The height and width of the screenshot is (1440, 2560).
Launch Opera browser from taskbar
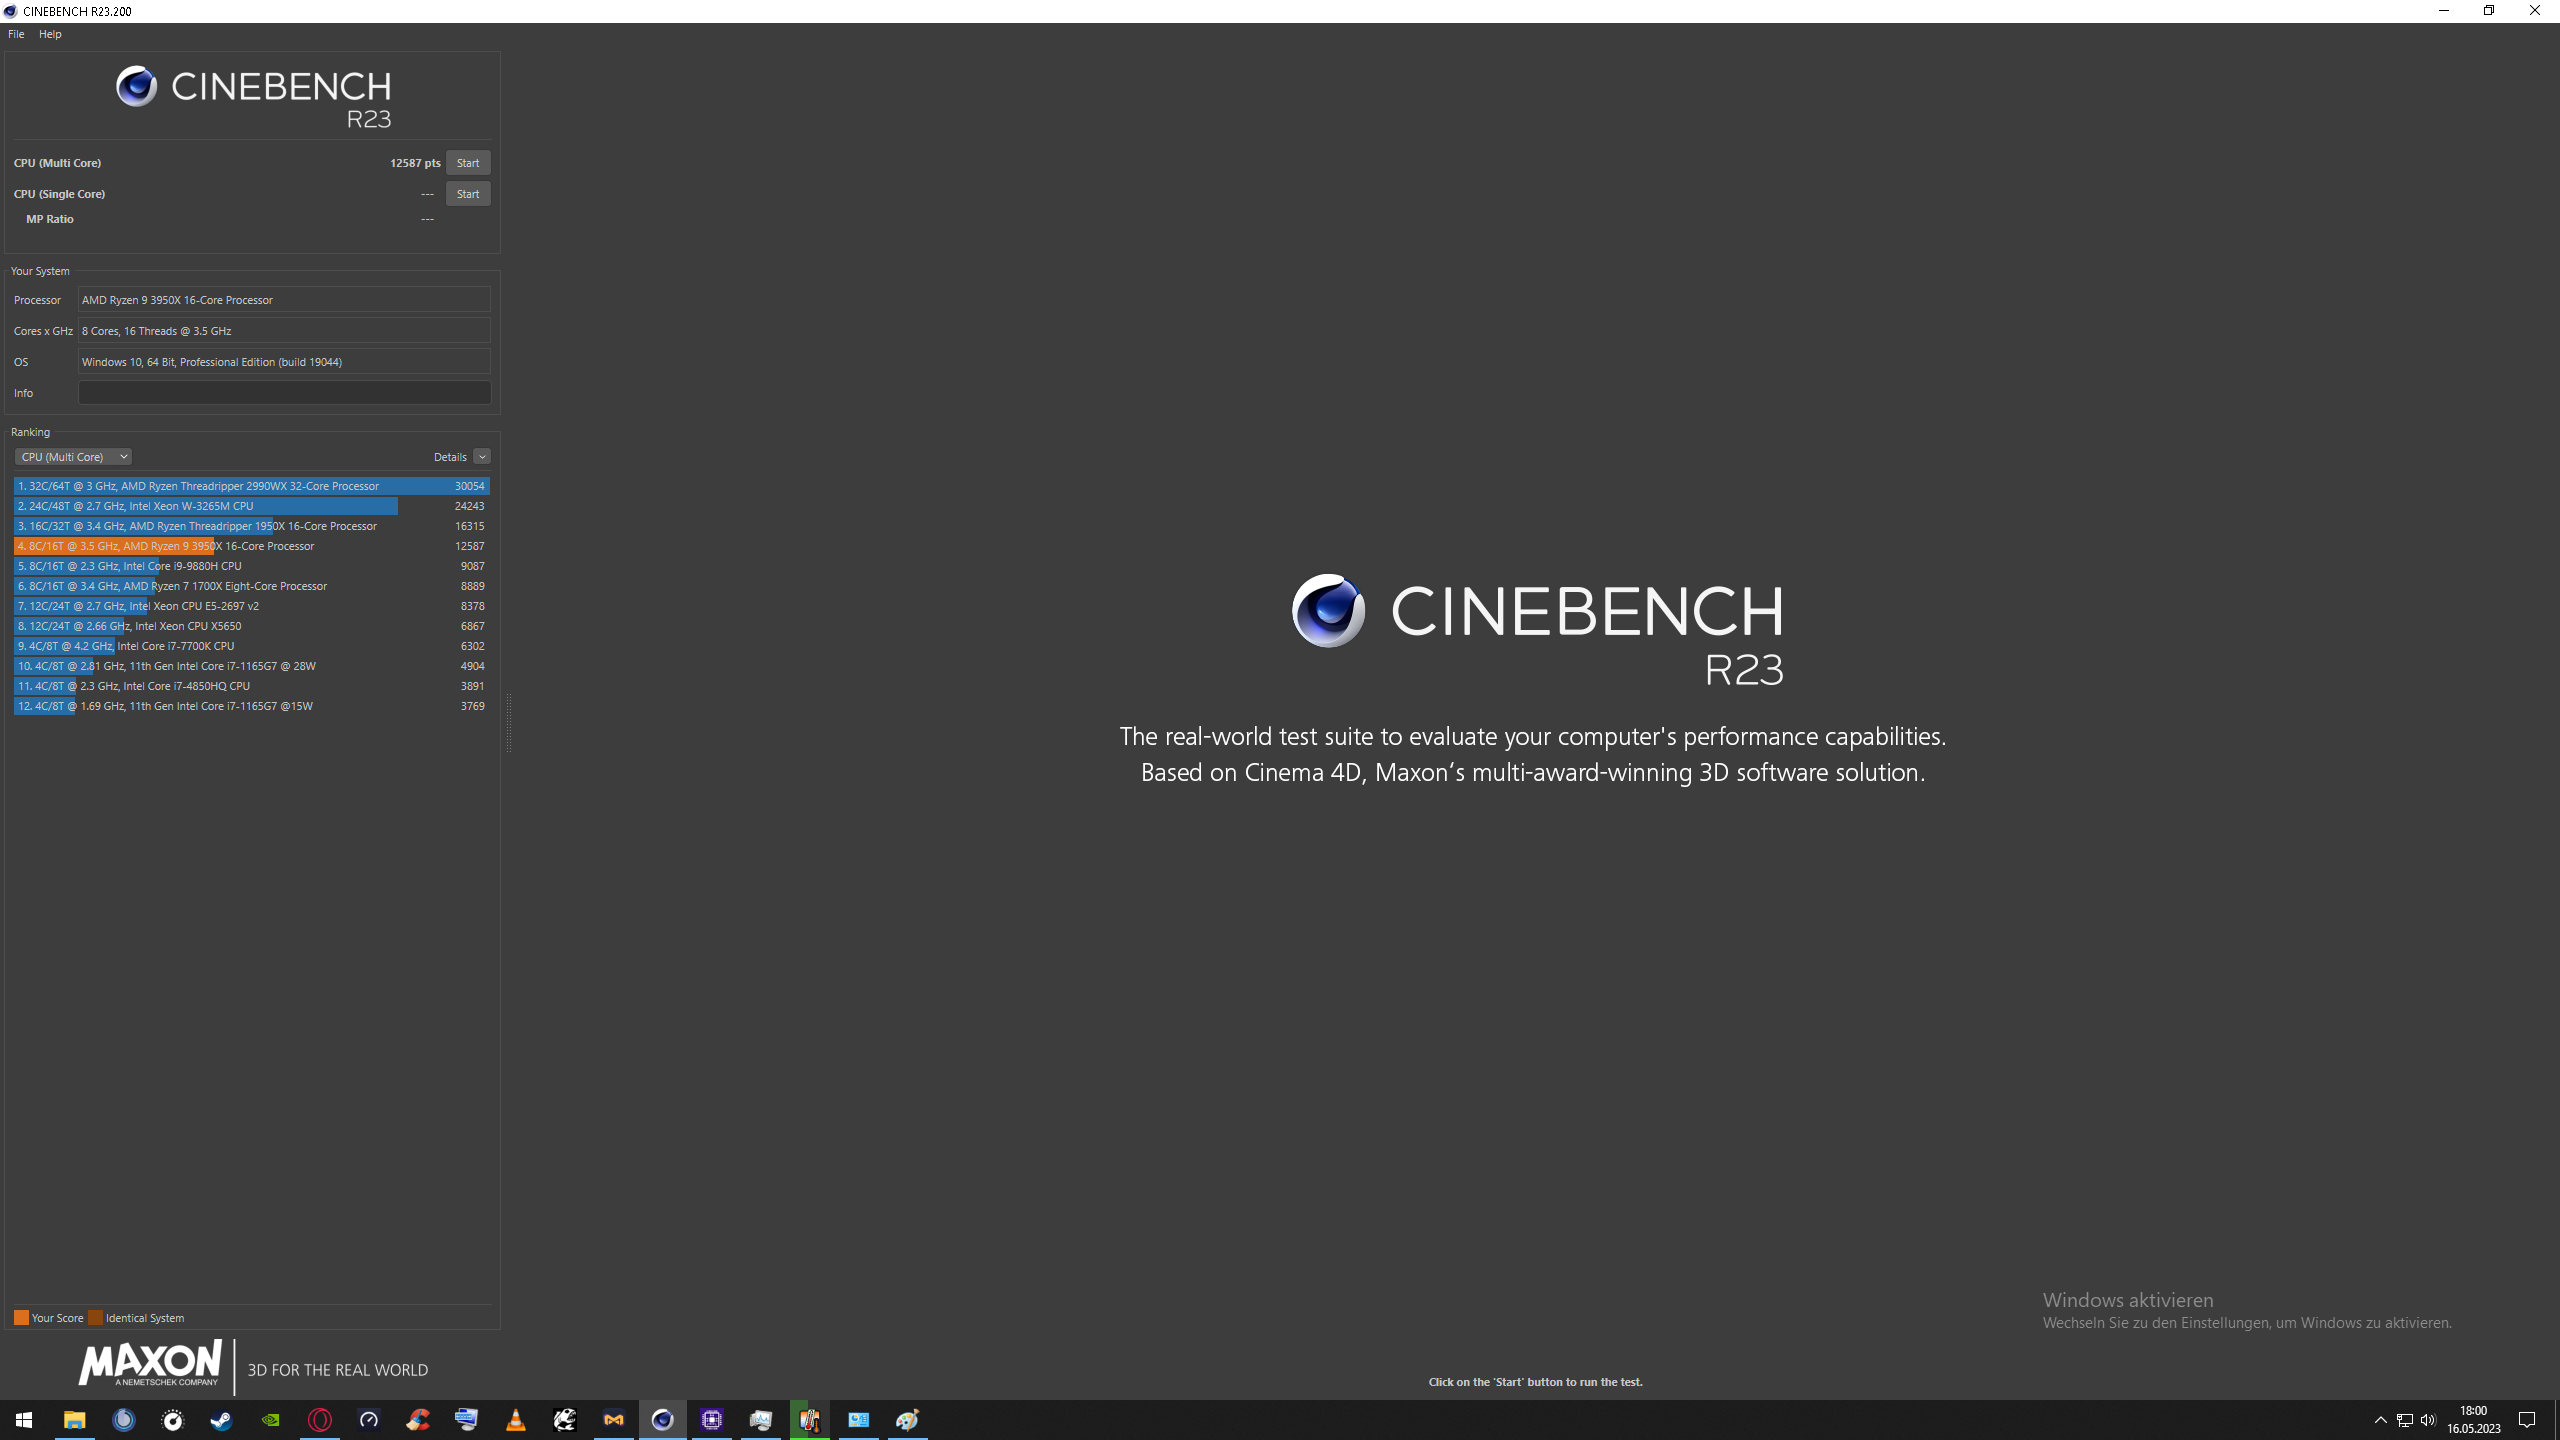coord(320,1420)
